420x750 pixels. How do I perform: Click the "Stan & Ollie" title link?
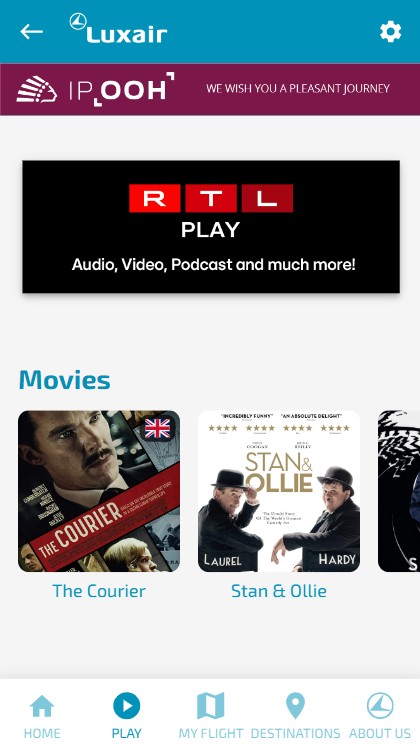(x=279, y=591)
